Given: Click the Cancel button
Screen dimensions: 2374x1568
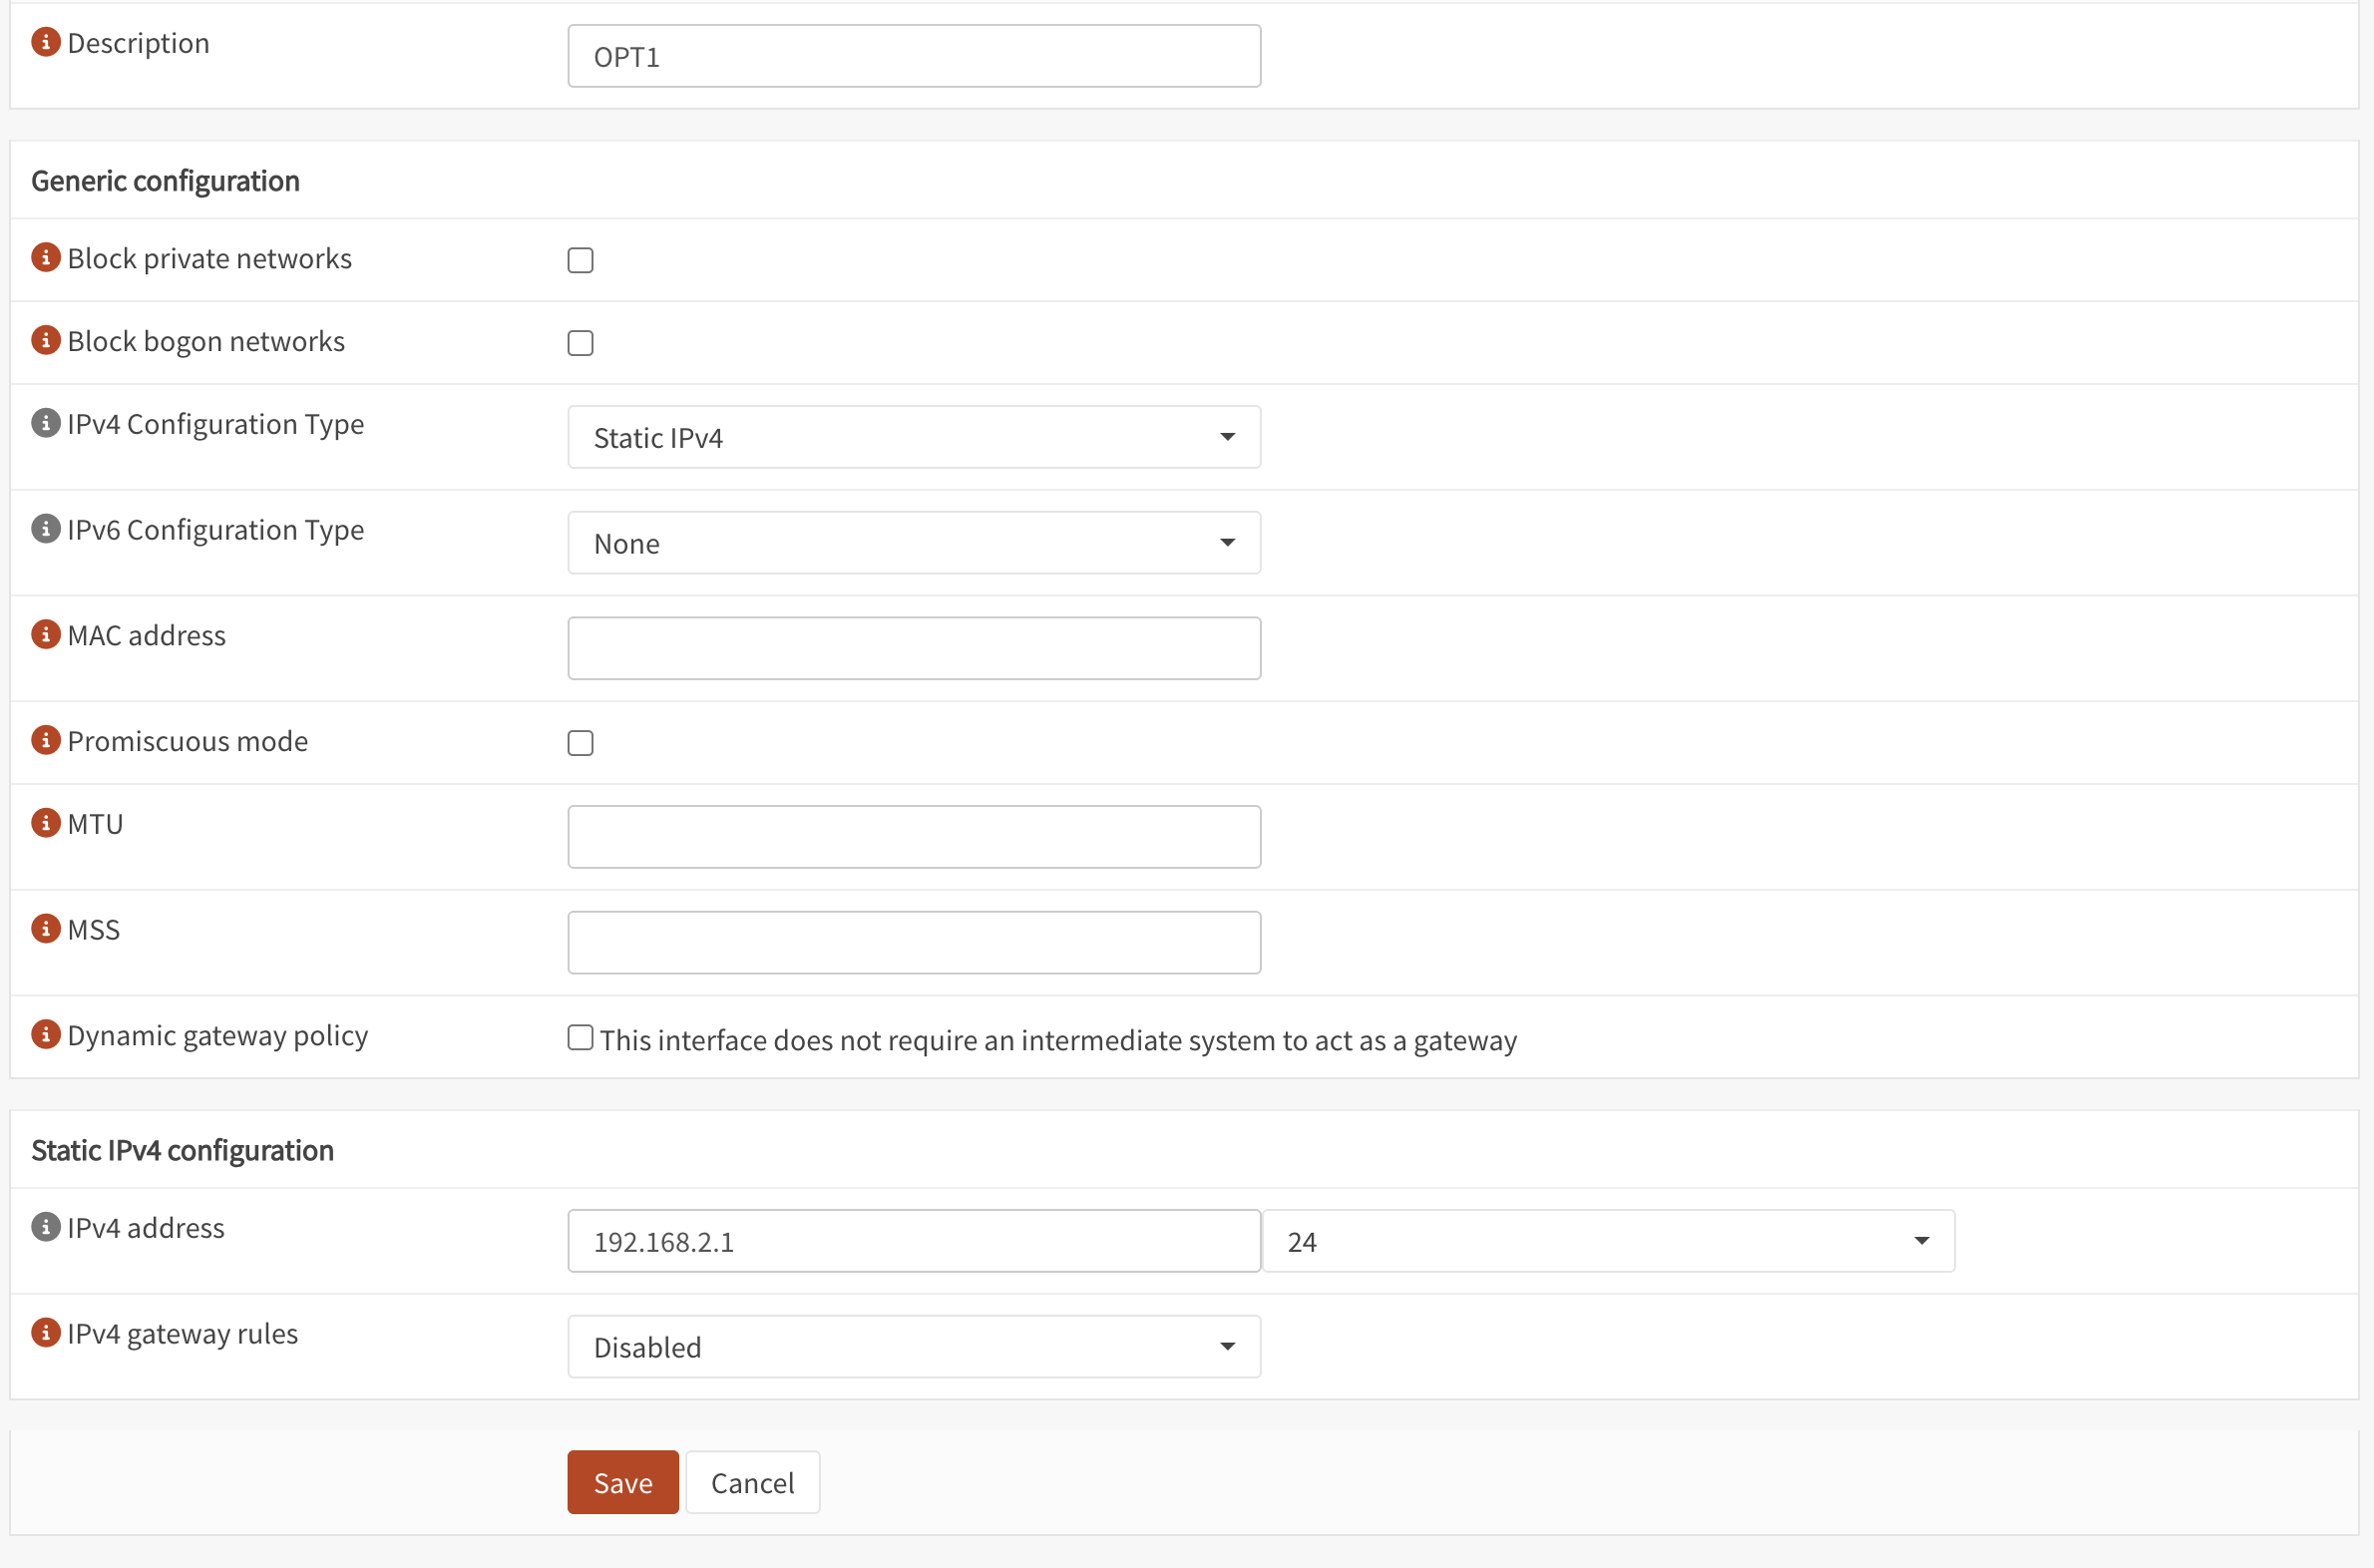Looking at the screenshot, I should click(x=752, y=1482).
